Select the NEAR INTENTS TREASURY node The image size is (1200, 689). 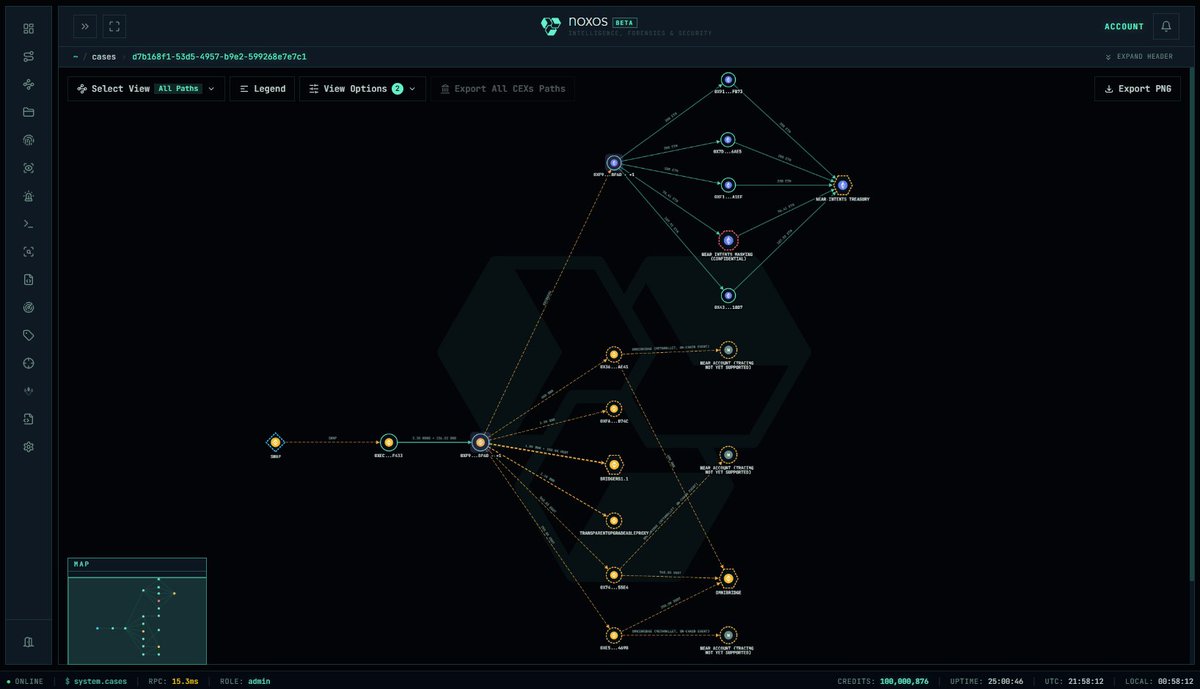pyautogui.click(x=842, y=185)
